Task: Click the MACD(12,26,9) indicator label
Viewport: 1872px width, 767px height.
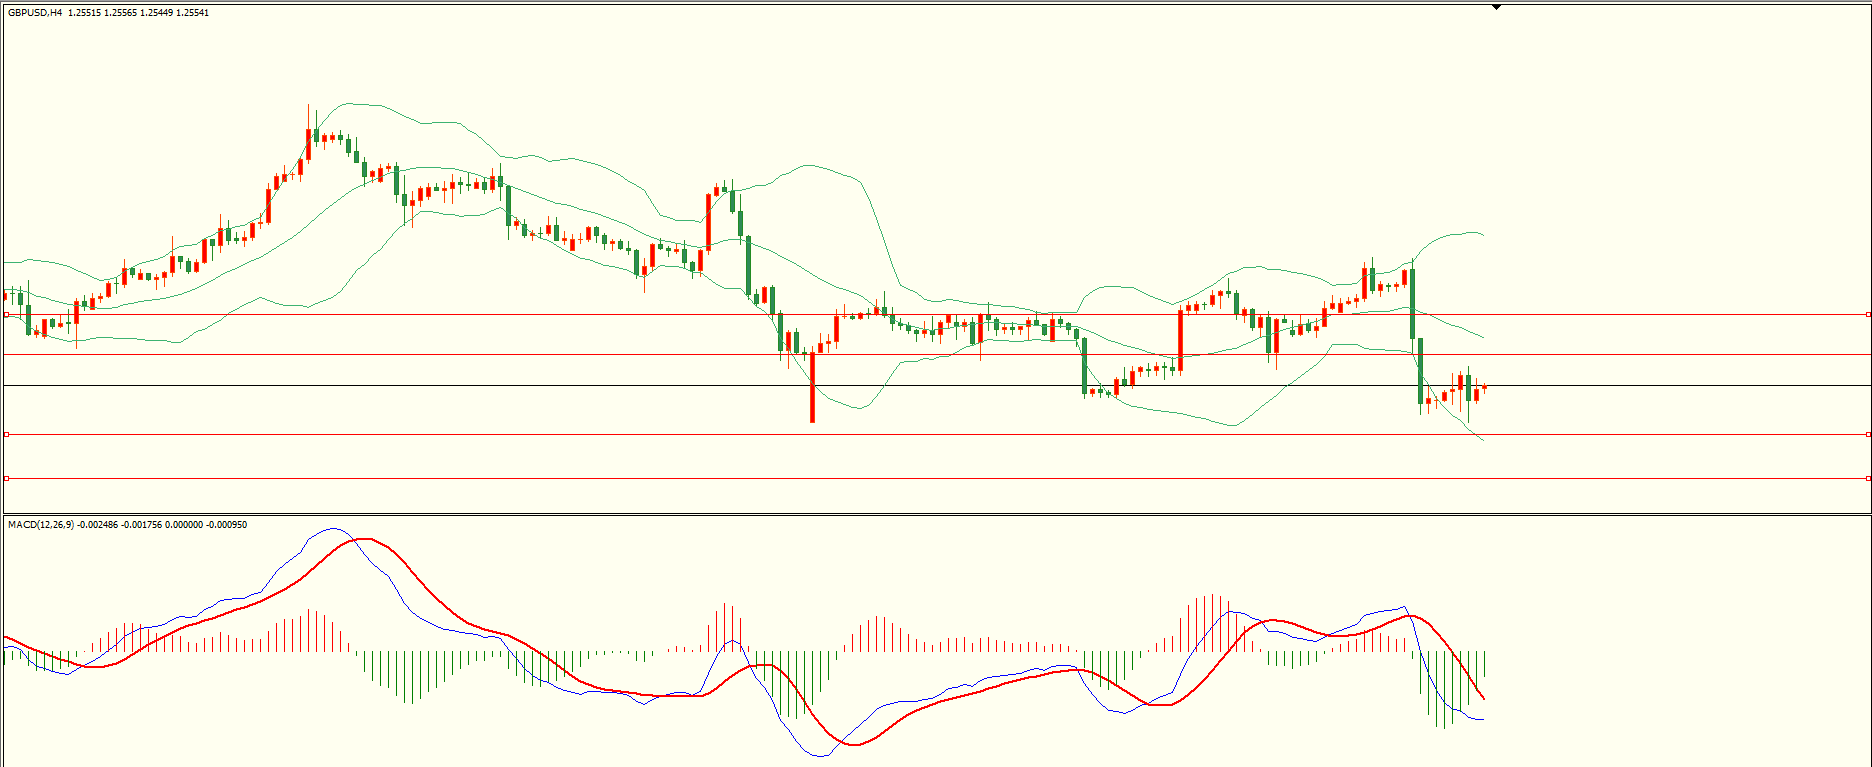Action: [40, 525]
